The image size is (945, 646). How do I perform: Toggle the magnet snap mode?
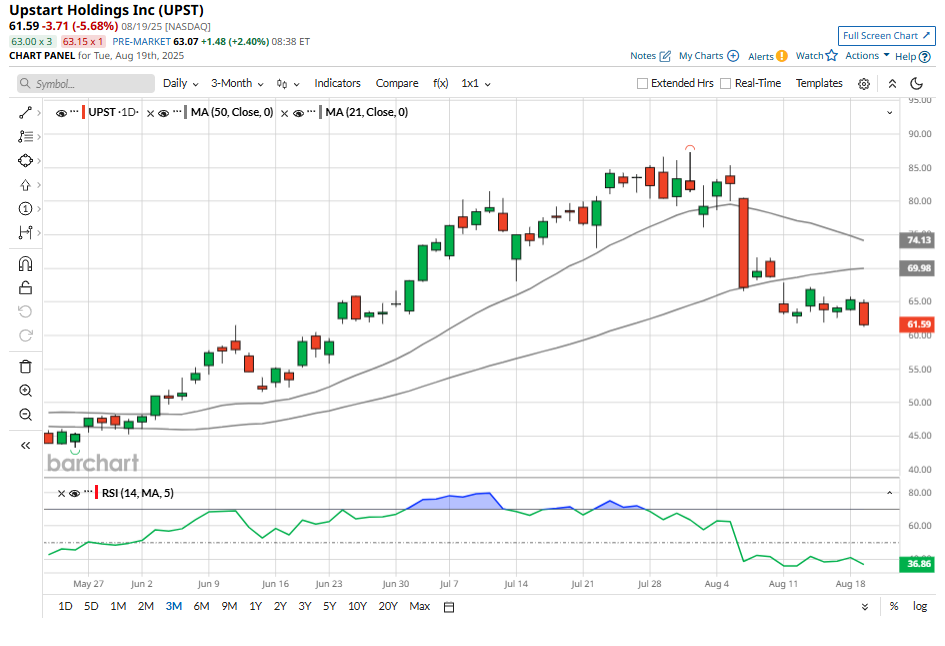pyautogui.click(x=25, y=264)
